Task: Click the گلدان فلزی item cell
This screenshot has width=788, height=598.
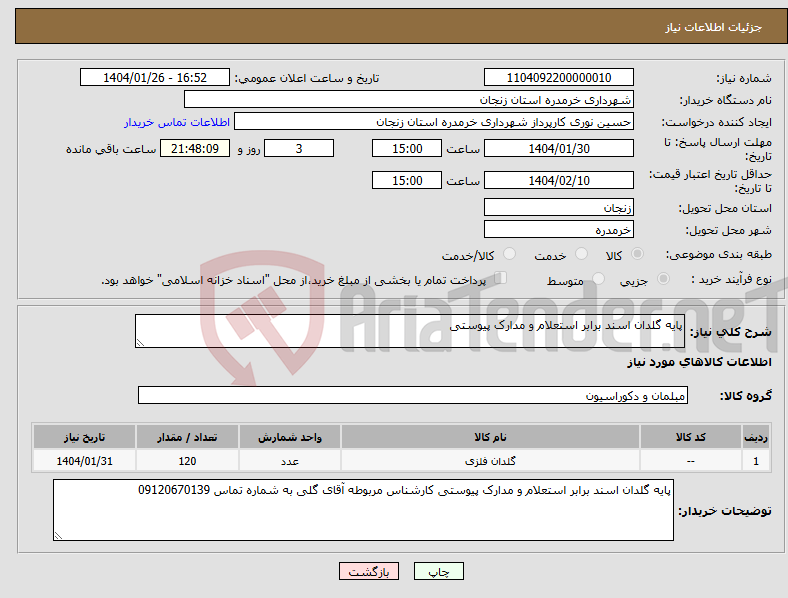Action: pos(490,461)
